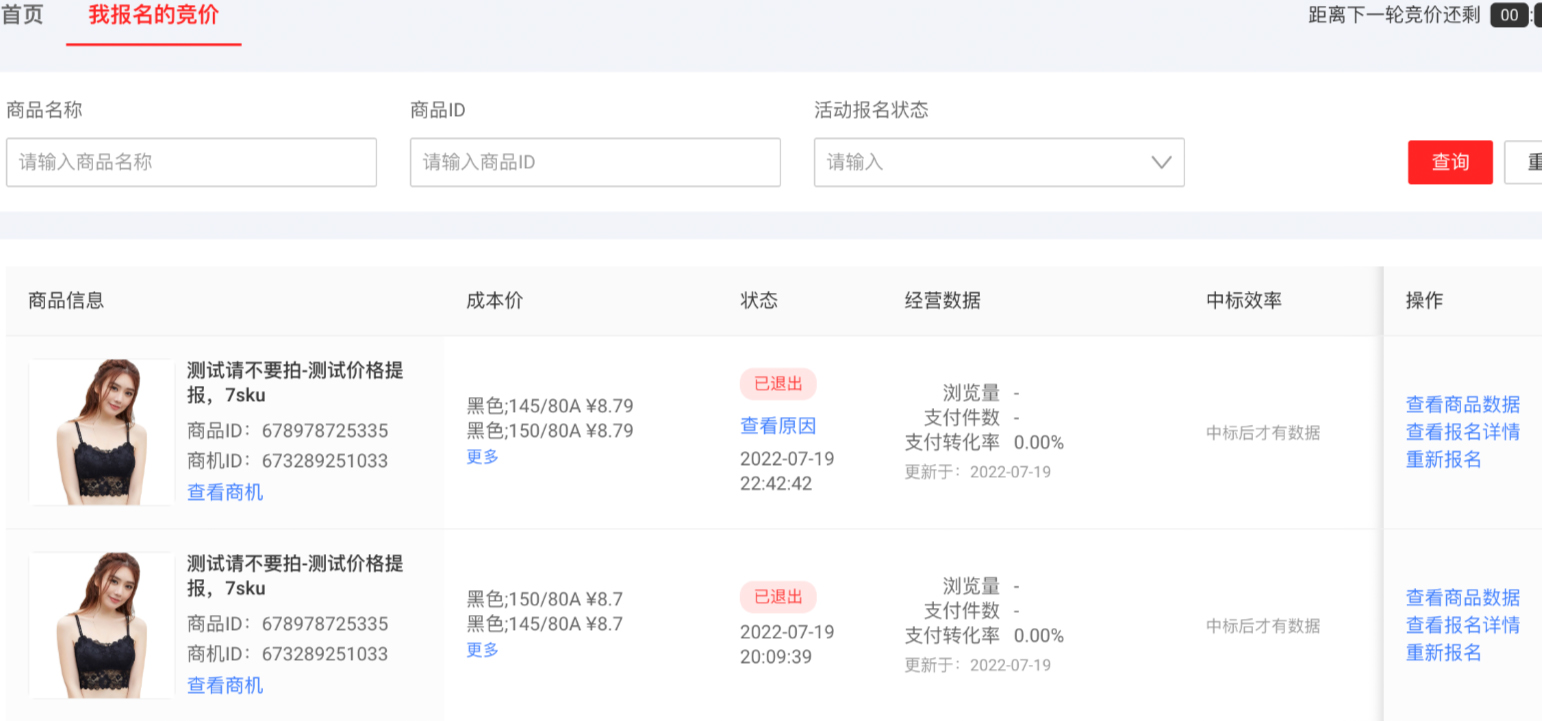1542x721 pixels.
Task: Click 重新报名 in first row
Action: pos(1443,460)
